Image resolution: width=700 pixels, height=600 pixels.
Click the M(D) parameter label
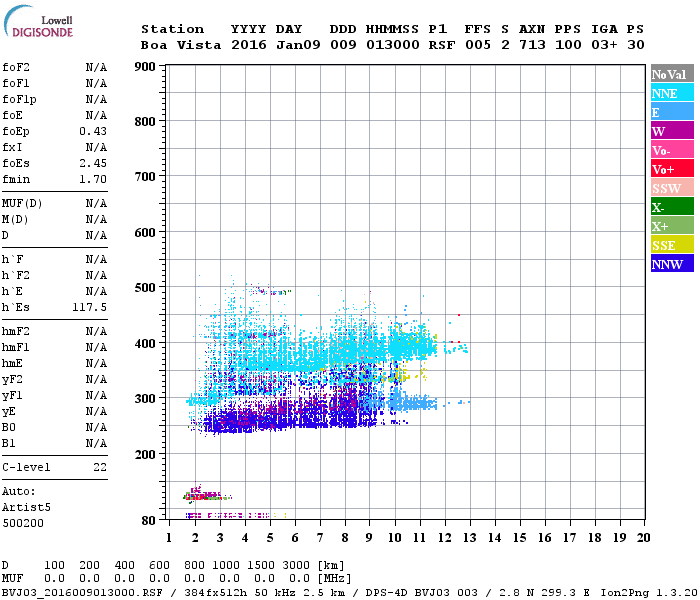click(x=15, y=220)
